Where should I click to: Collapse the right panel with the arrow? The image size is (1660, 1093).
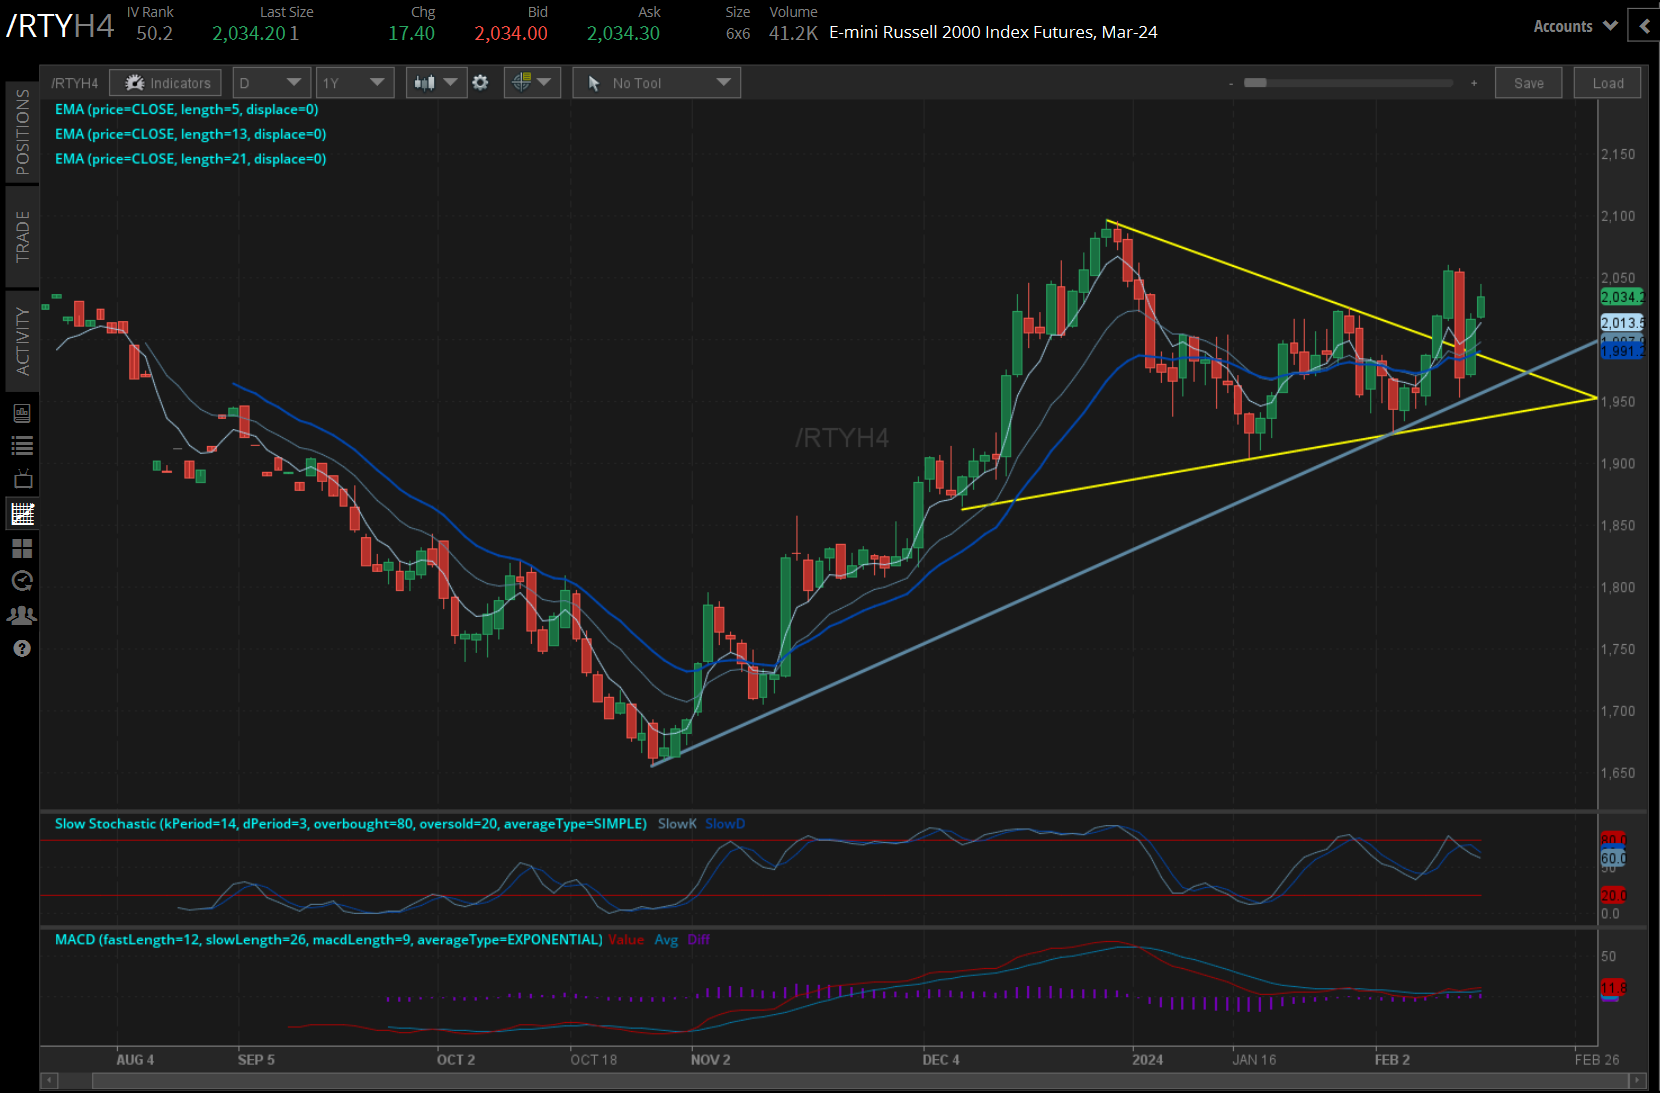(1644, 27)
